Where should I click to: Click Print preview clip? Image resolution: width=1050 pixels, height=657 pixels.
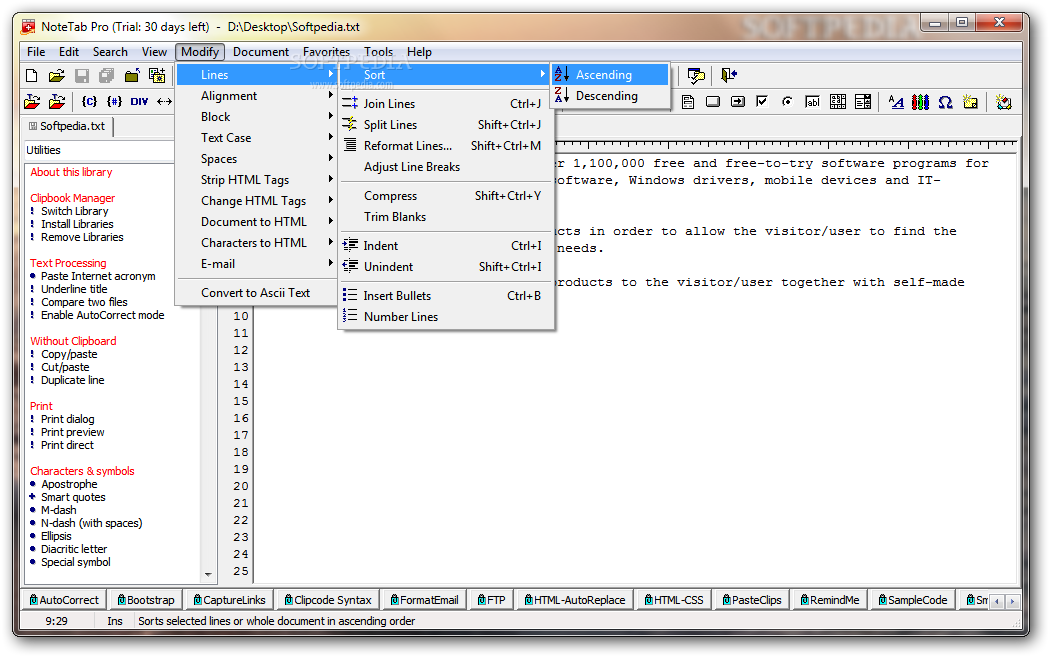[x=72, y=432]
